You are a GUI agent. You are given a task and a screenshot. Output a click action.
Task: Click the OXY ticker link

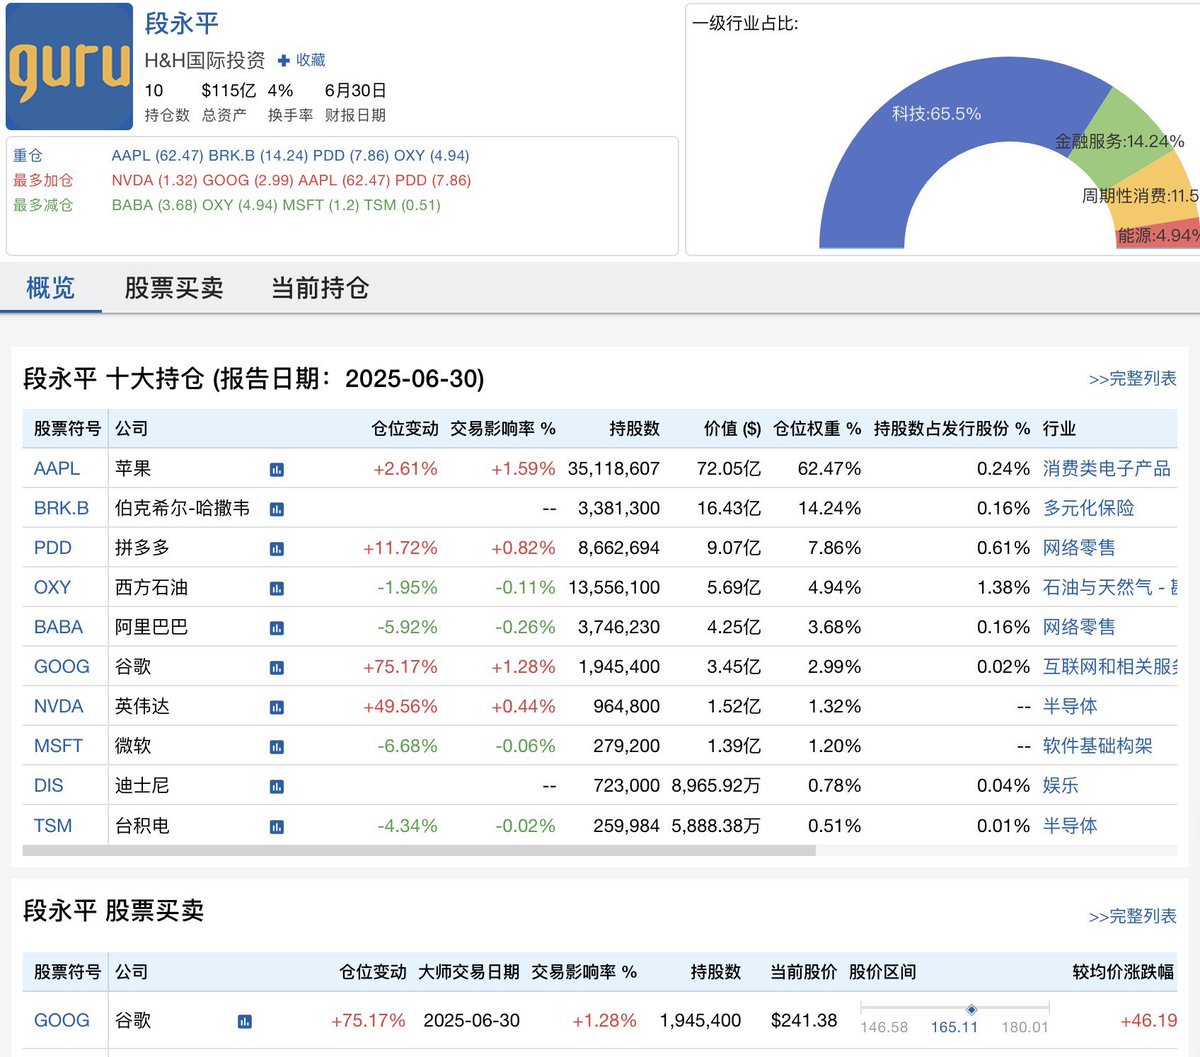click(x=53, y=587)
